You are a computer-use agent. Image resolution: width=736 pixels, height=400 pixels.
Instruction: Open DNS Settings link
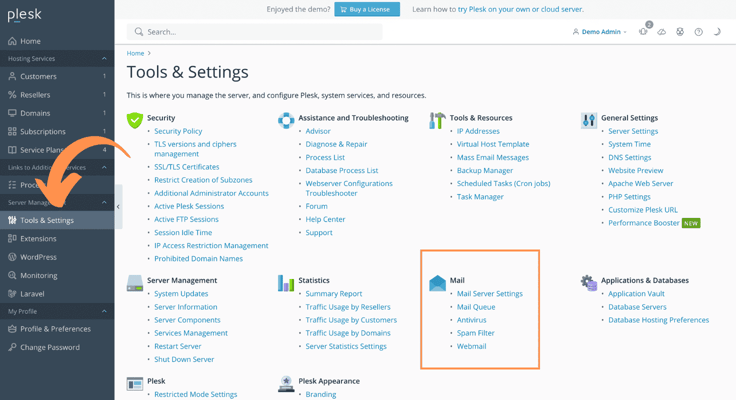[629, 158]
